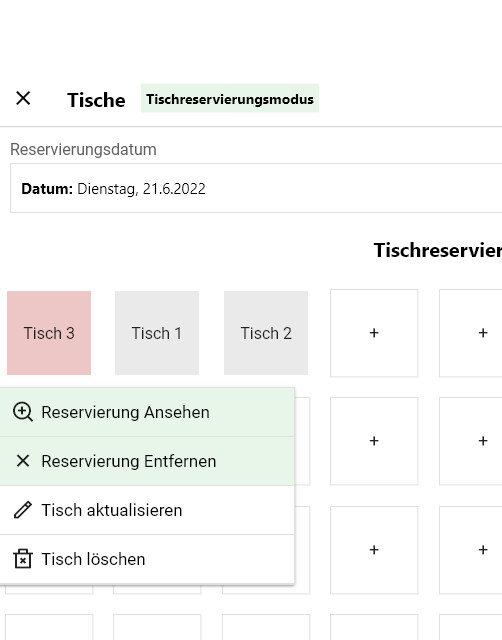Screen dimensions: 502x640
Task: Click second-row plus tile right of the menu
Action: [x=374, y=441]
